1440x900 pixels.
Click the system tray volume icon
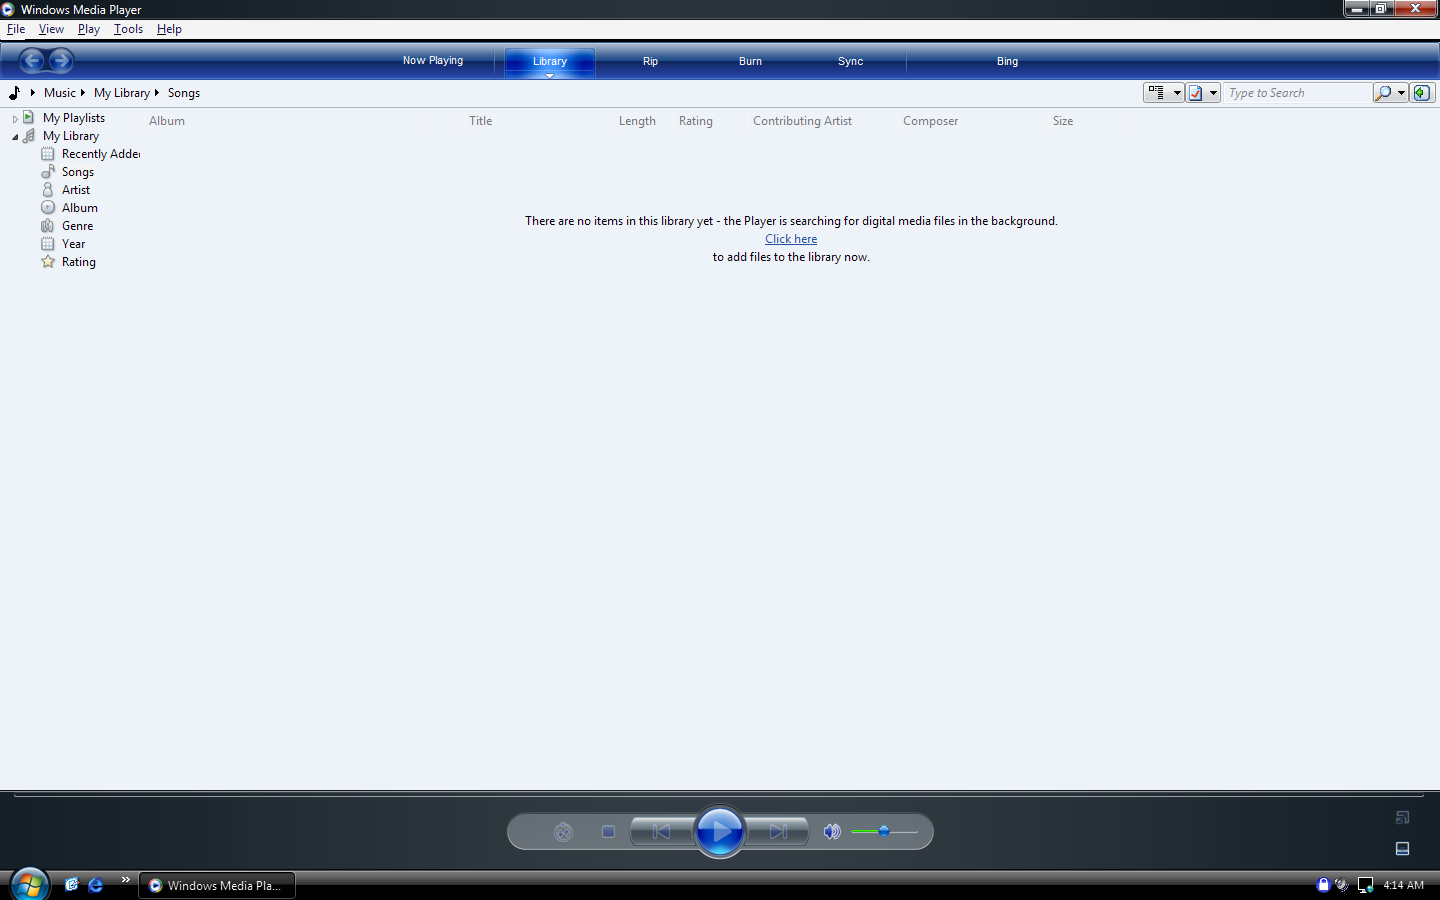tap(1342, 885)
